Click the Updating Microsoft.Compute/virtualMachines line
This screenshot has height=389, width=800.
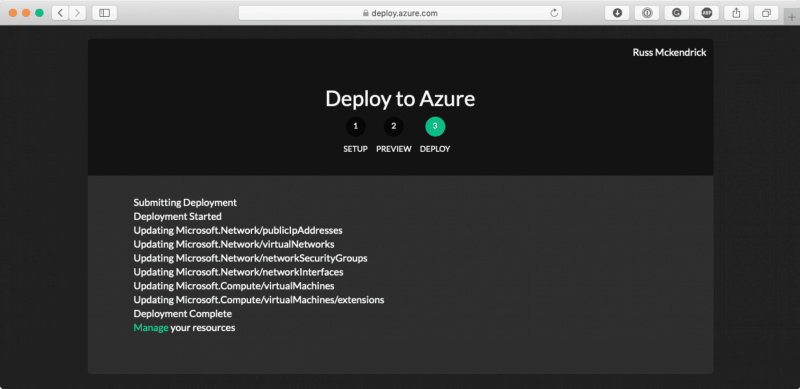click(234, 286)
